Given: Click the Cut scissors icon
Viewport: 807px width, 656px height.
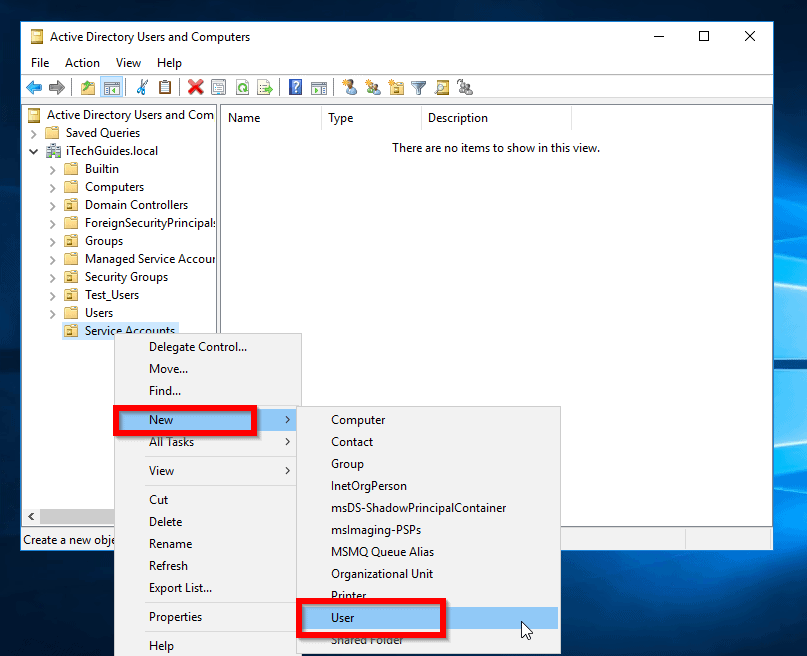Looking at the screenshot, I should [141, 87].
